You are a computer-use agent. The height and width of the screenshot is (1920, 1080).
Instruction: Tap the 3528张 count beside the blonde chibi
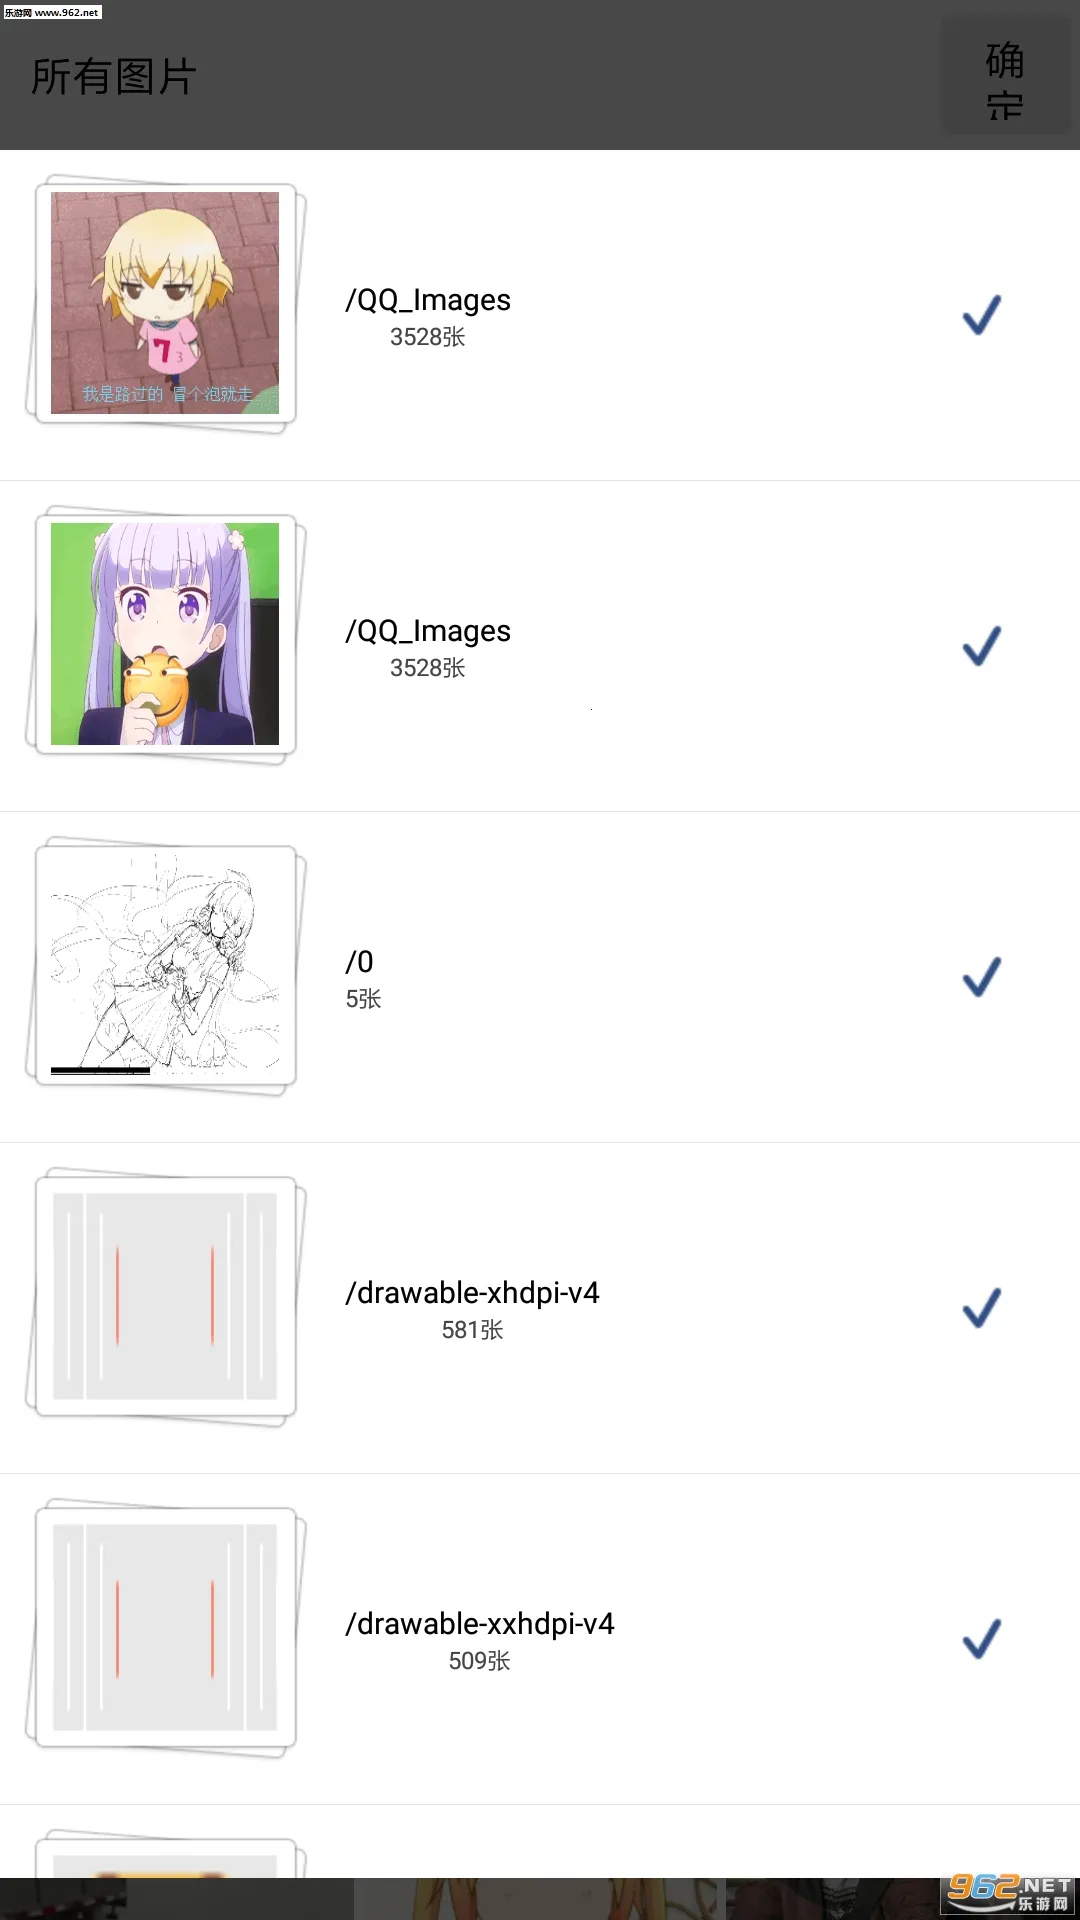click(428, 337)
